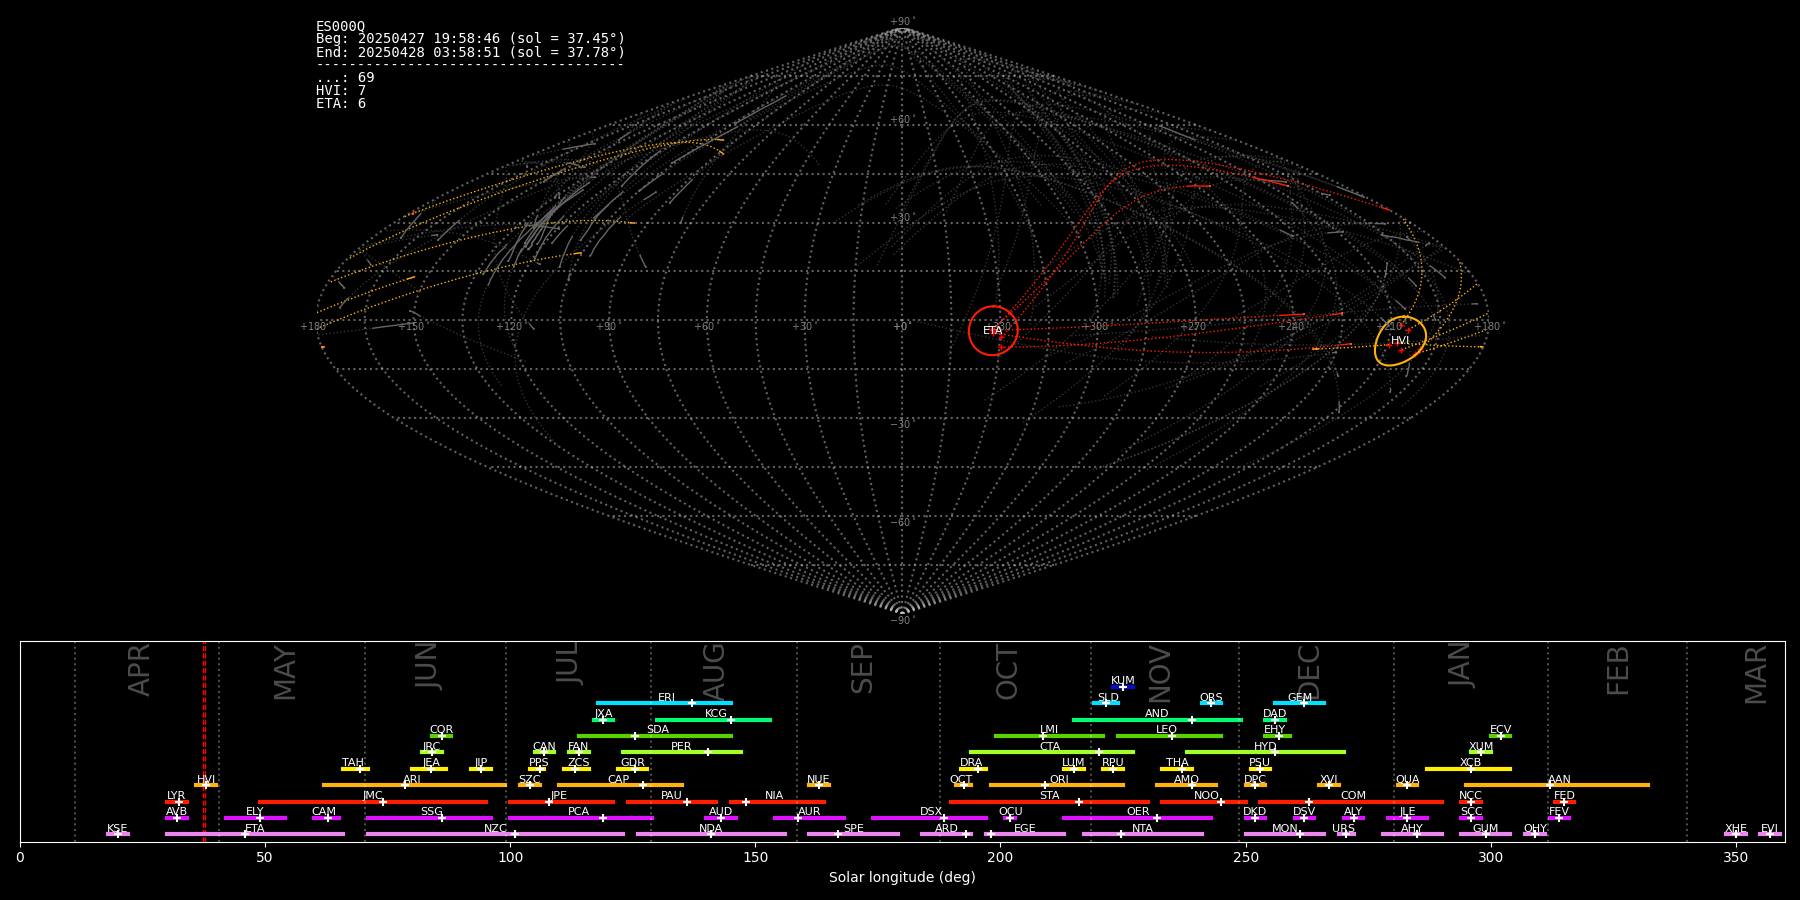Click the MAY month label in the timeline

pyautogui.click(x=285, y=673)
